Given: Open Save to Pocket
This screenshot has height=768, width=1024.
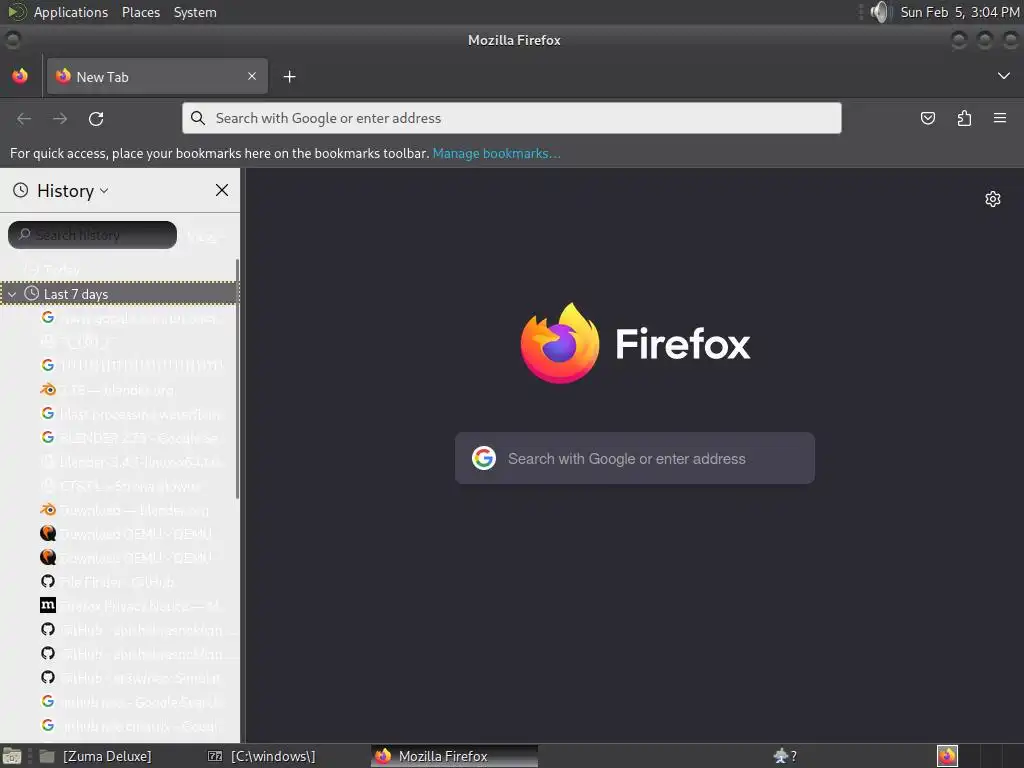Looking at the screenshot, I should click(927, 118).
